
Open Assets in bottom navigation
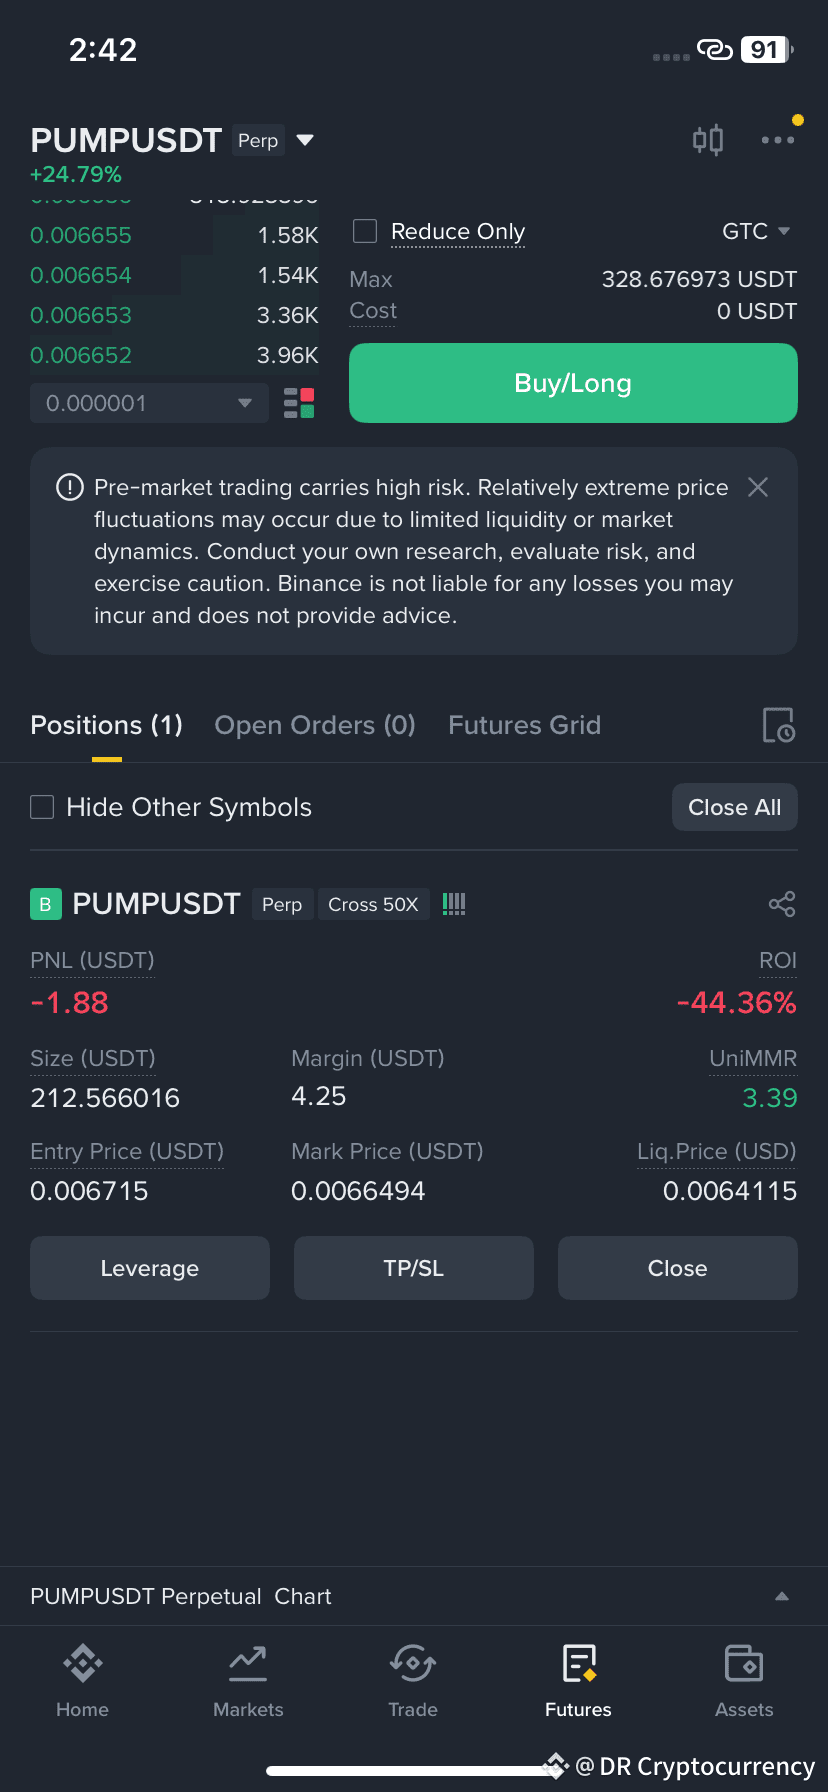[x=744, y=1681]
